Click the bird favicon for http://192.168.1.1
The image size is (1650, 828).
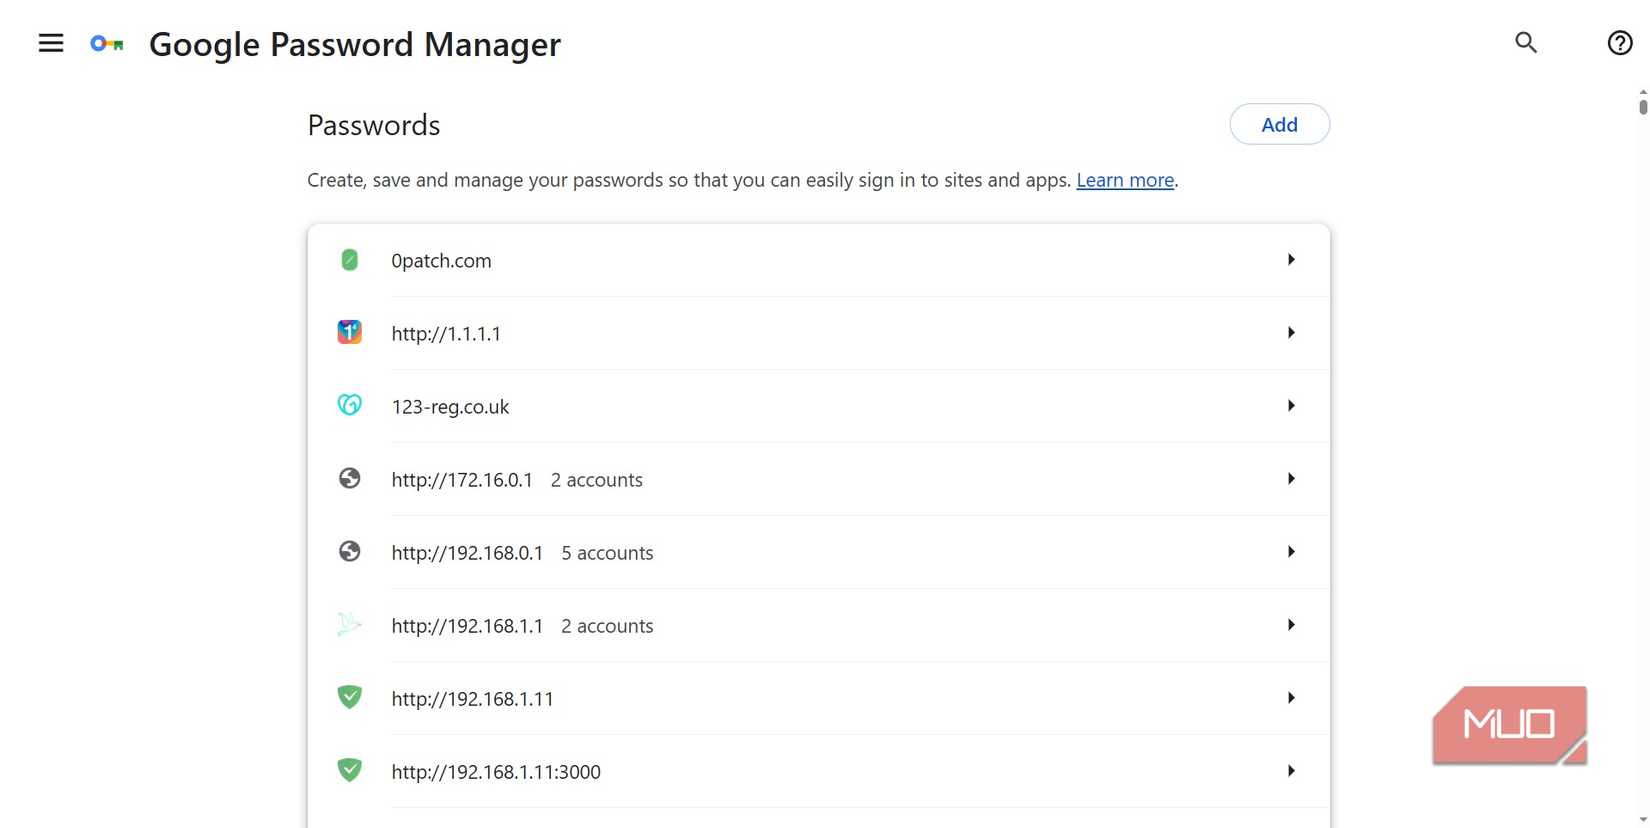tap(349, 624)
